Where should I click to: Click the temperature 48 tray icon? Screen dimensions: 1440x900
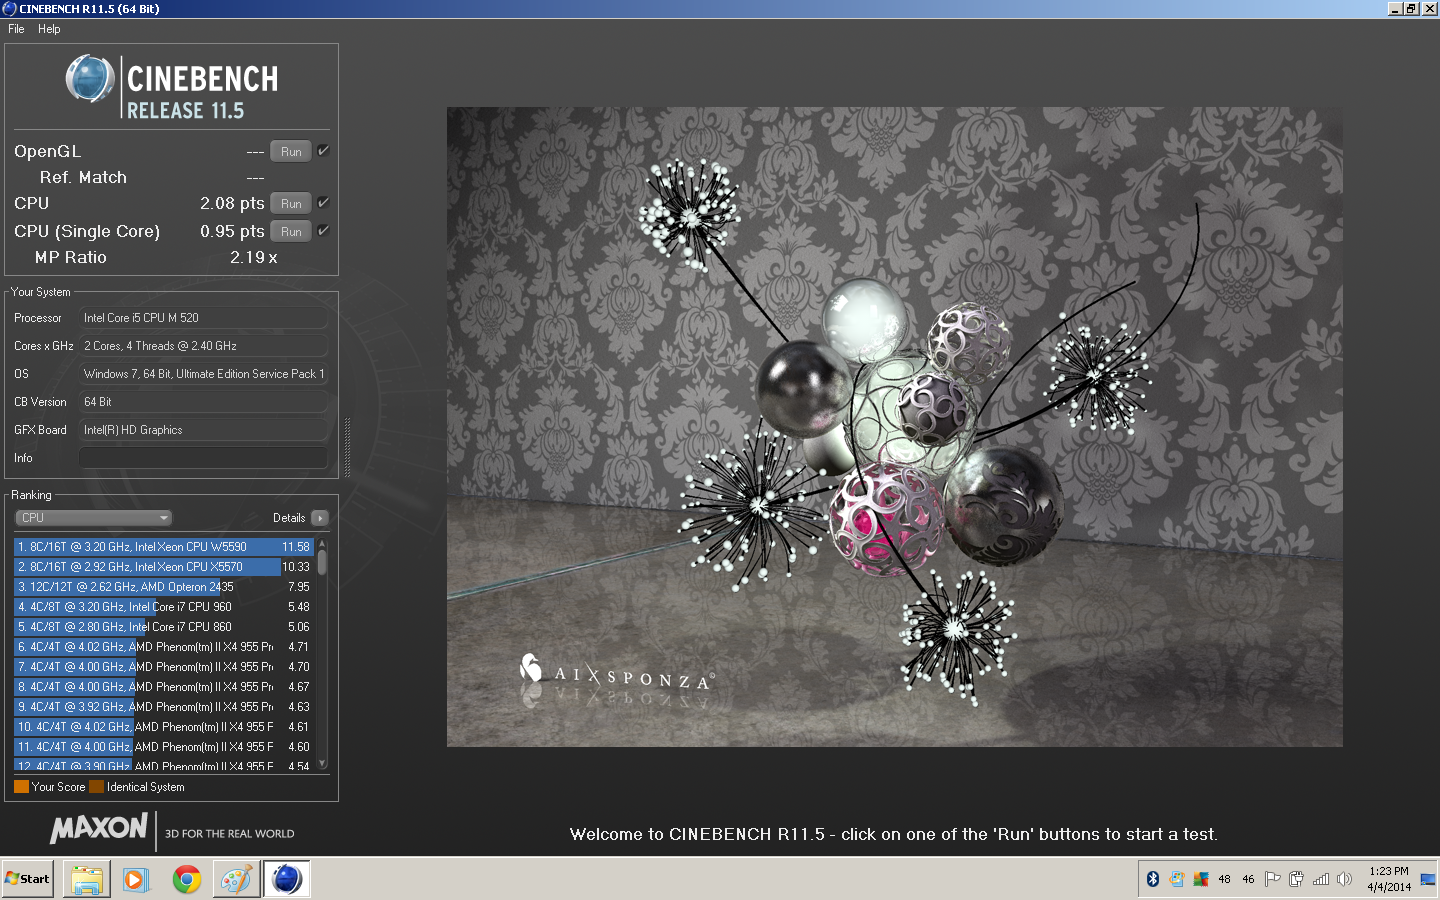tap(1224, 879)
